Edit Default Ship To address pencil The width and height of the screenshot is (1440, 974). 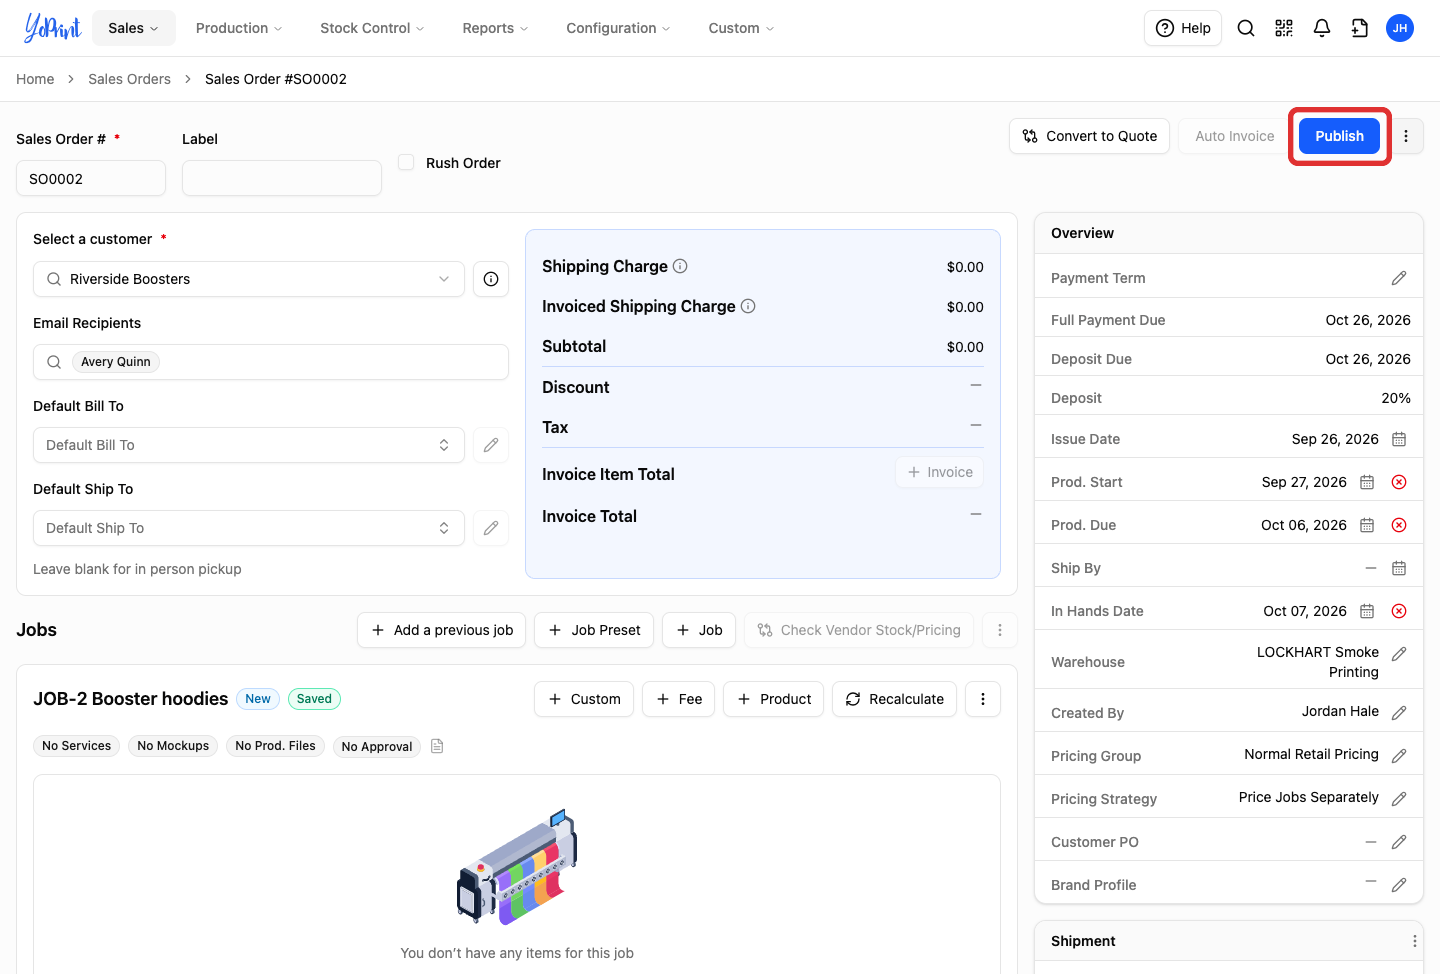pos(491,528)
